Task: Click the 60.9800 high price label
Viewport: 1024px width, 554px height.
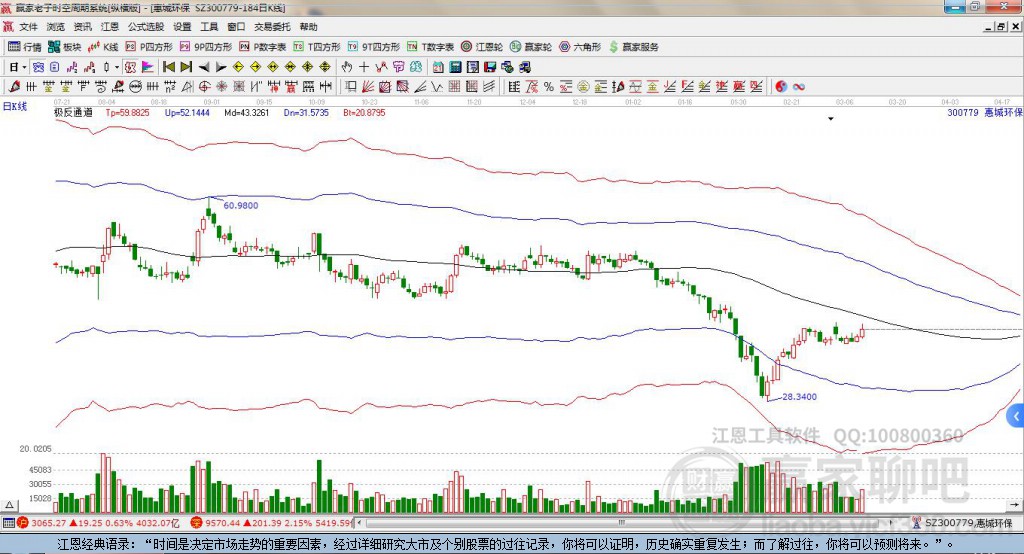Action: [x=240, y=205]
